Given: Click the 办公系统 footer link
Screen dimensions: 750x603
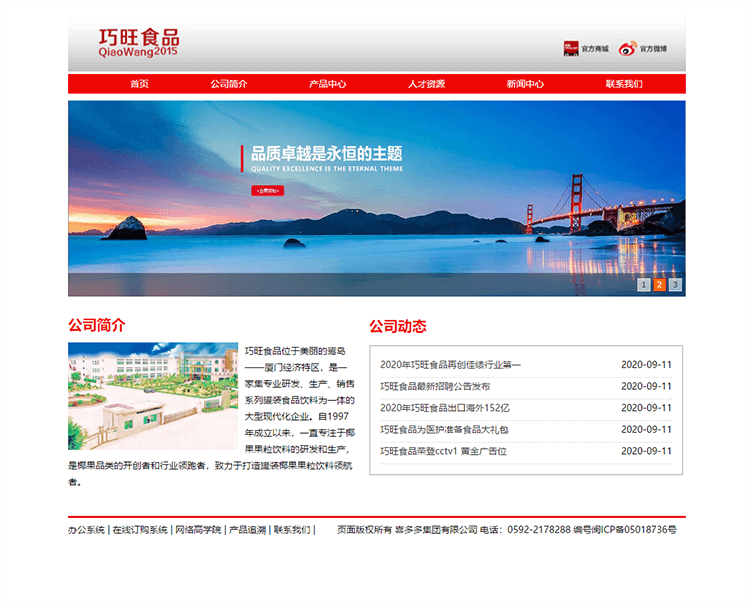Looking at the screenshot, I should (86, 530).
